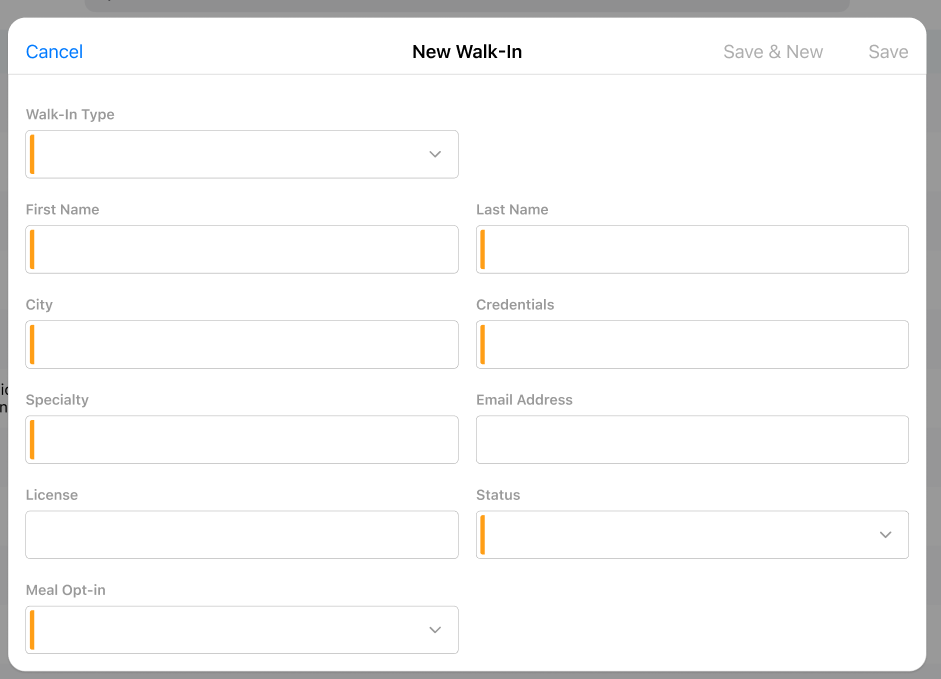
Task: Click the Cancel link
Action: [54, 52]
